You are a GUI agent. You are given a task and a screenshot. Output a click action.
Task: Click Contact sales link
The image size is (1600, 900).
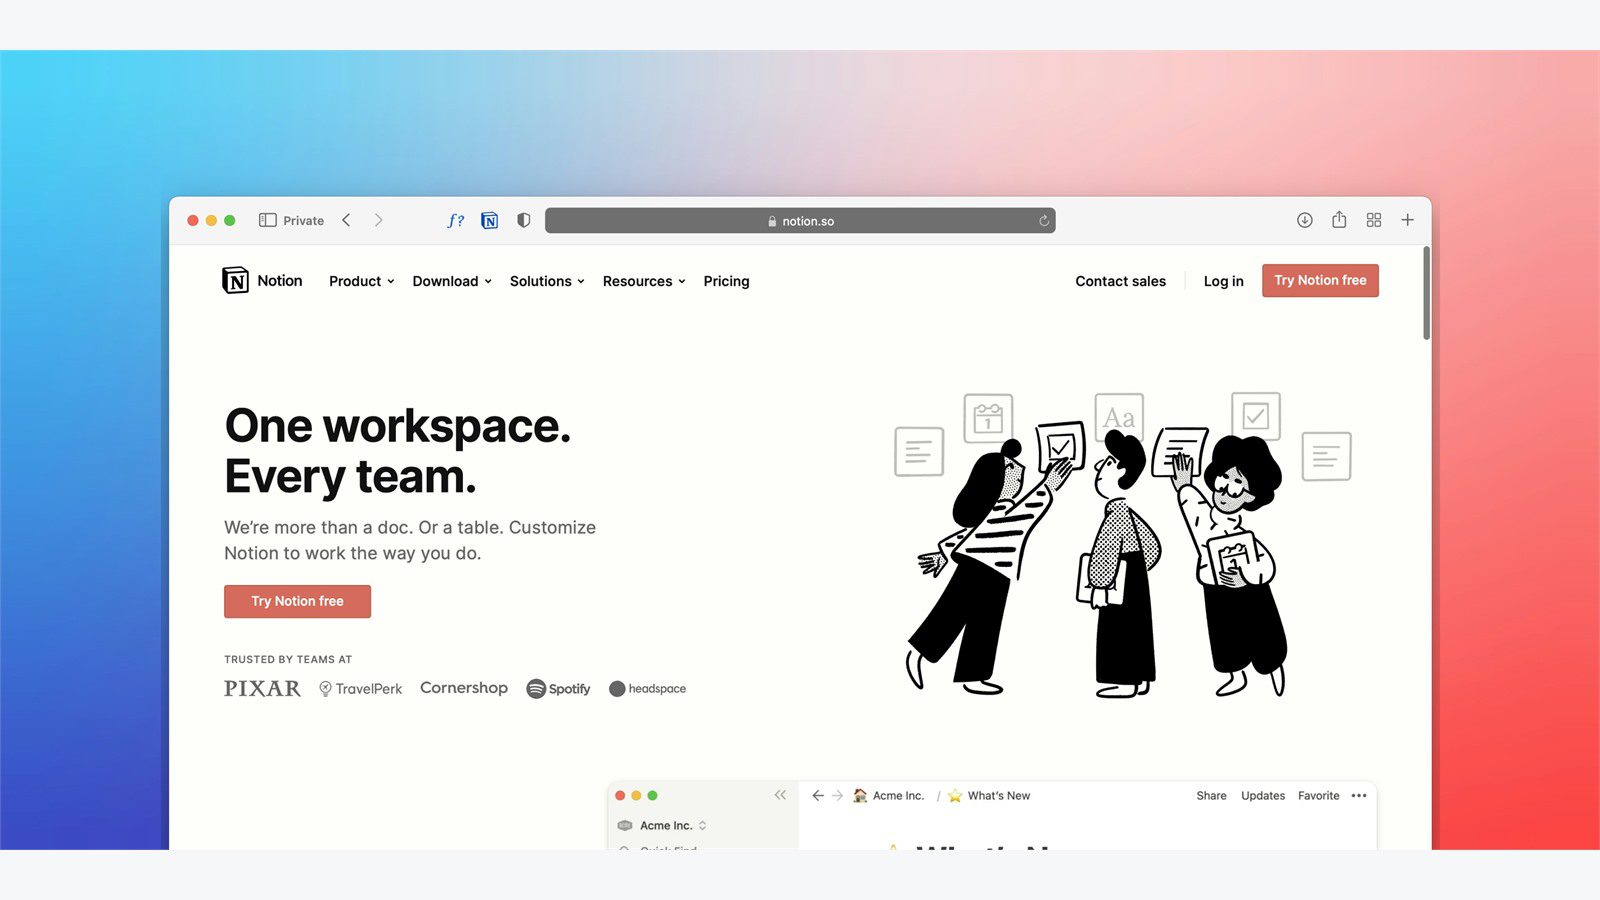(x=1120, y=281)
